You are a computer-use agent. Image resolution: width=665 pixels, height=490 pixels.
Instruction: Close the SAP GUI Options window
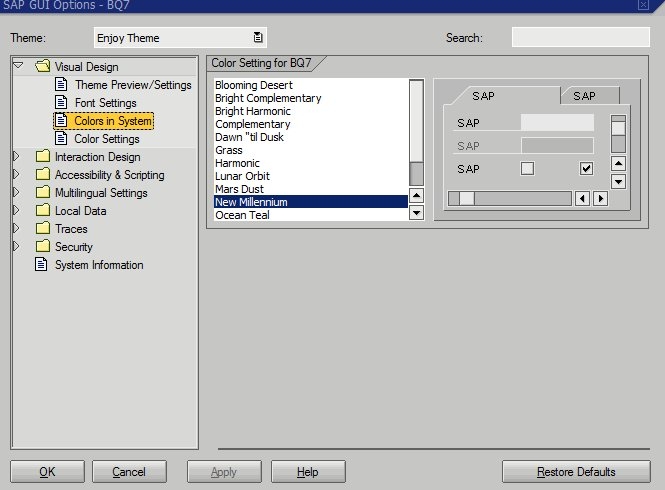click(643, 5)
